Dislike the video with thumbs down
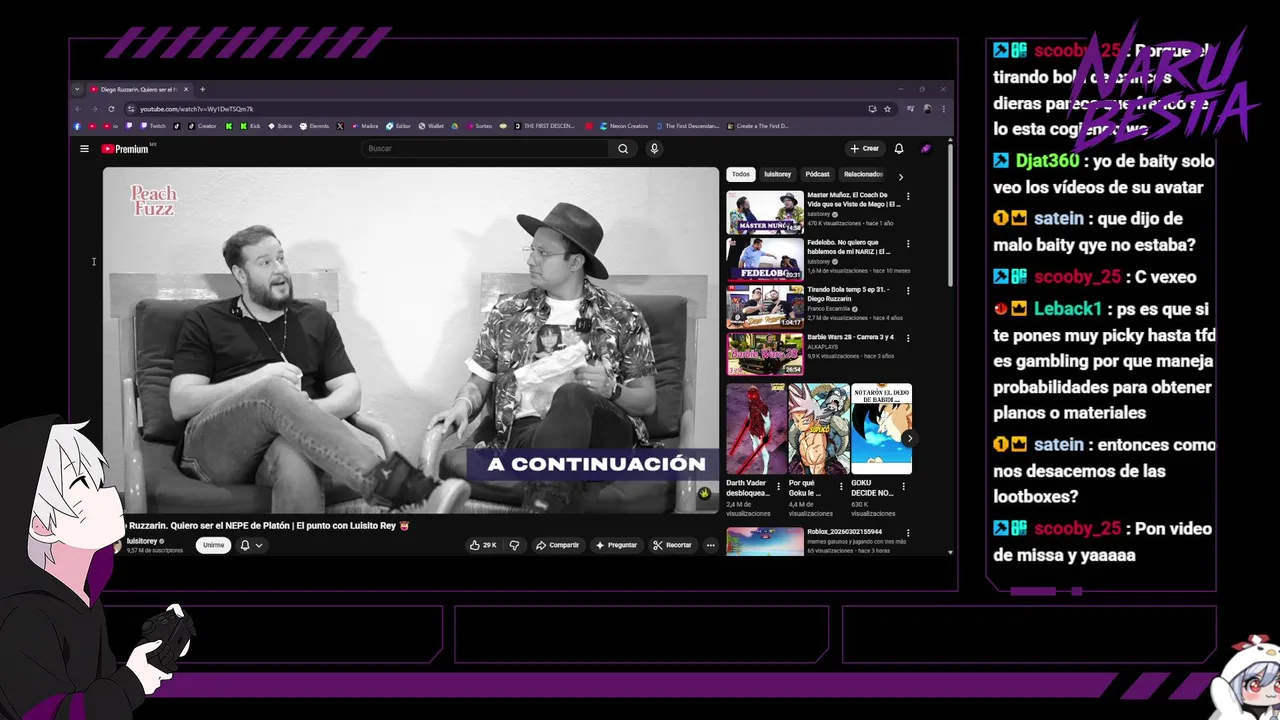 (x=515, y=545)
